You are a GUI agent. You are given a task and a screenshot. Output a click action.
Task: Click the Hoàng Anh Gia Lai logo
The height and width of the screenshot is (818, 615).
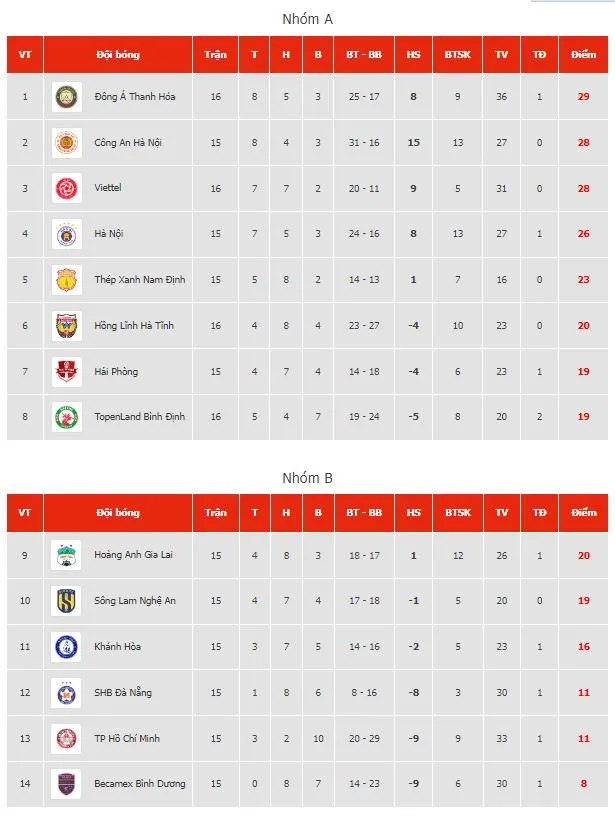click(x=67, y=555)
